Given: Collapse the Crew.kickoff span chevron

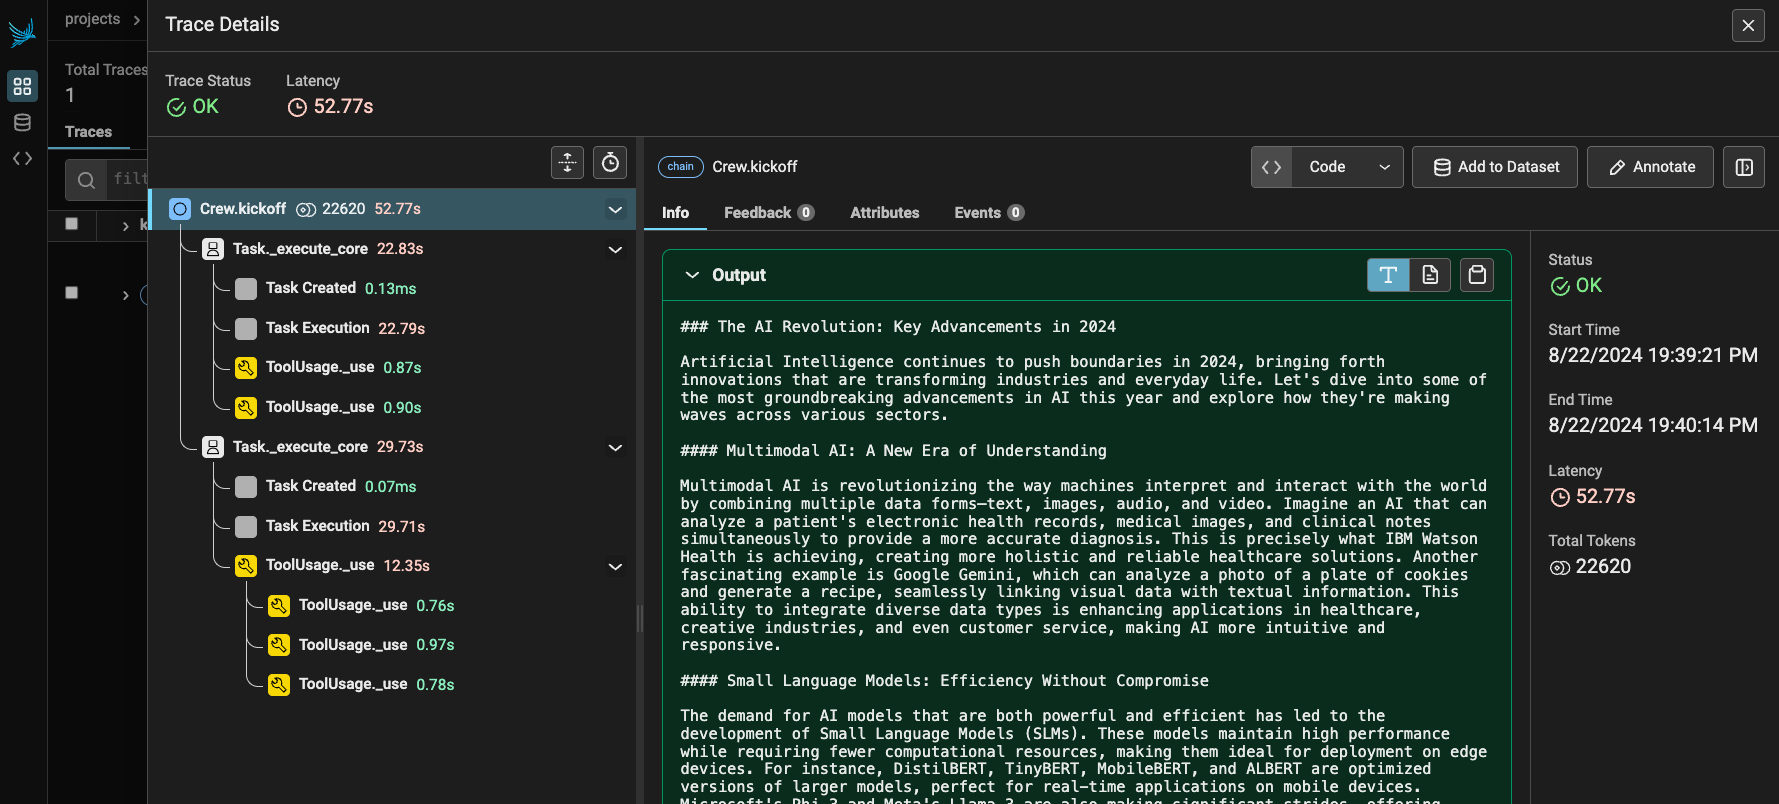Looking at the screenshot, I should (615, 209).
